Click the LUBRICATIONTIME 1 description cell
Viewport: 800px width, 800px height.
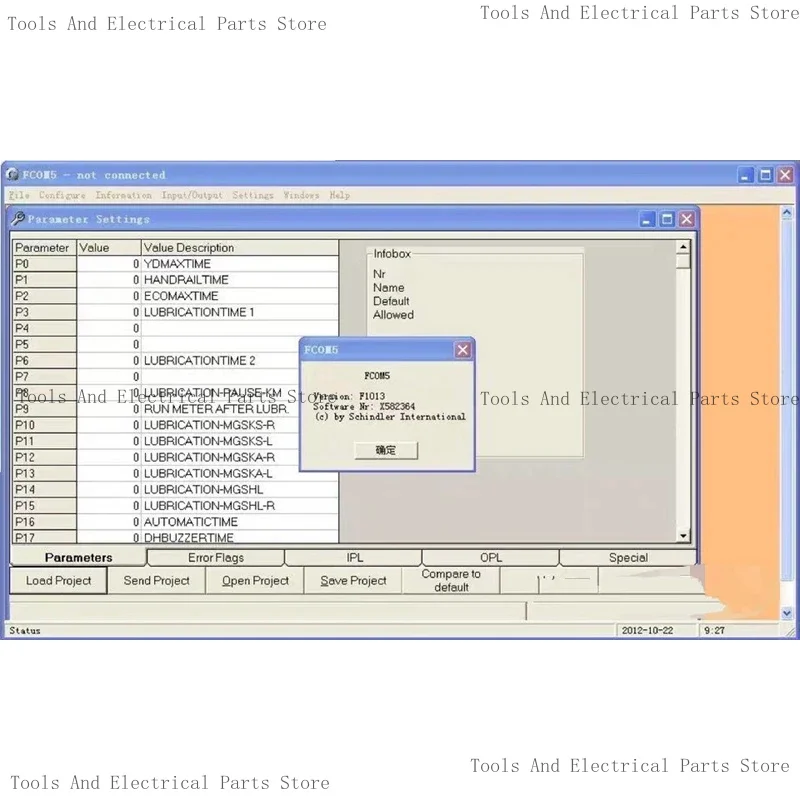pyautogui.click(x=240, y=312)
